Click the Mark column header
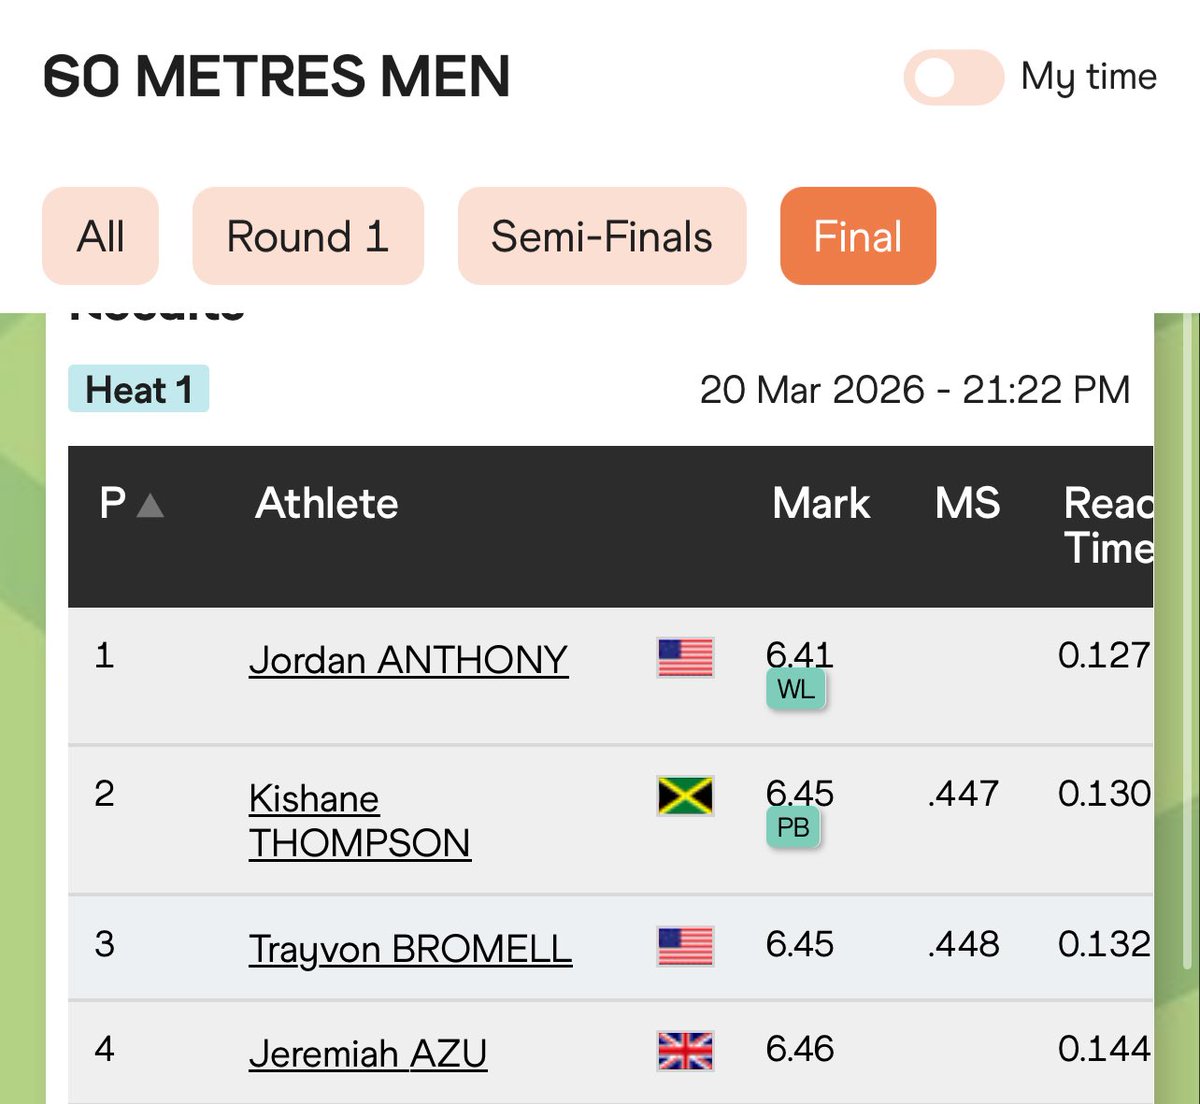 (821, 503)
